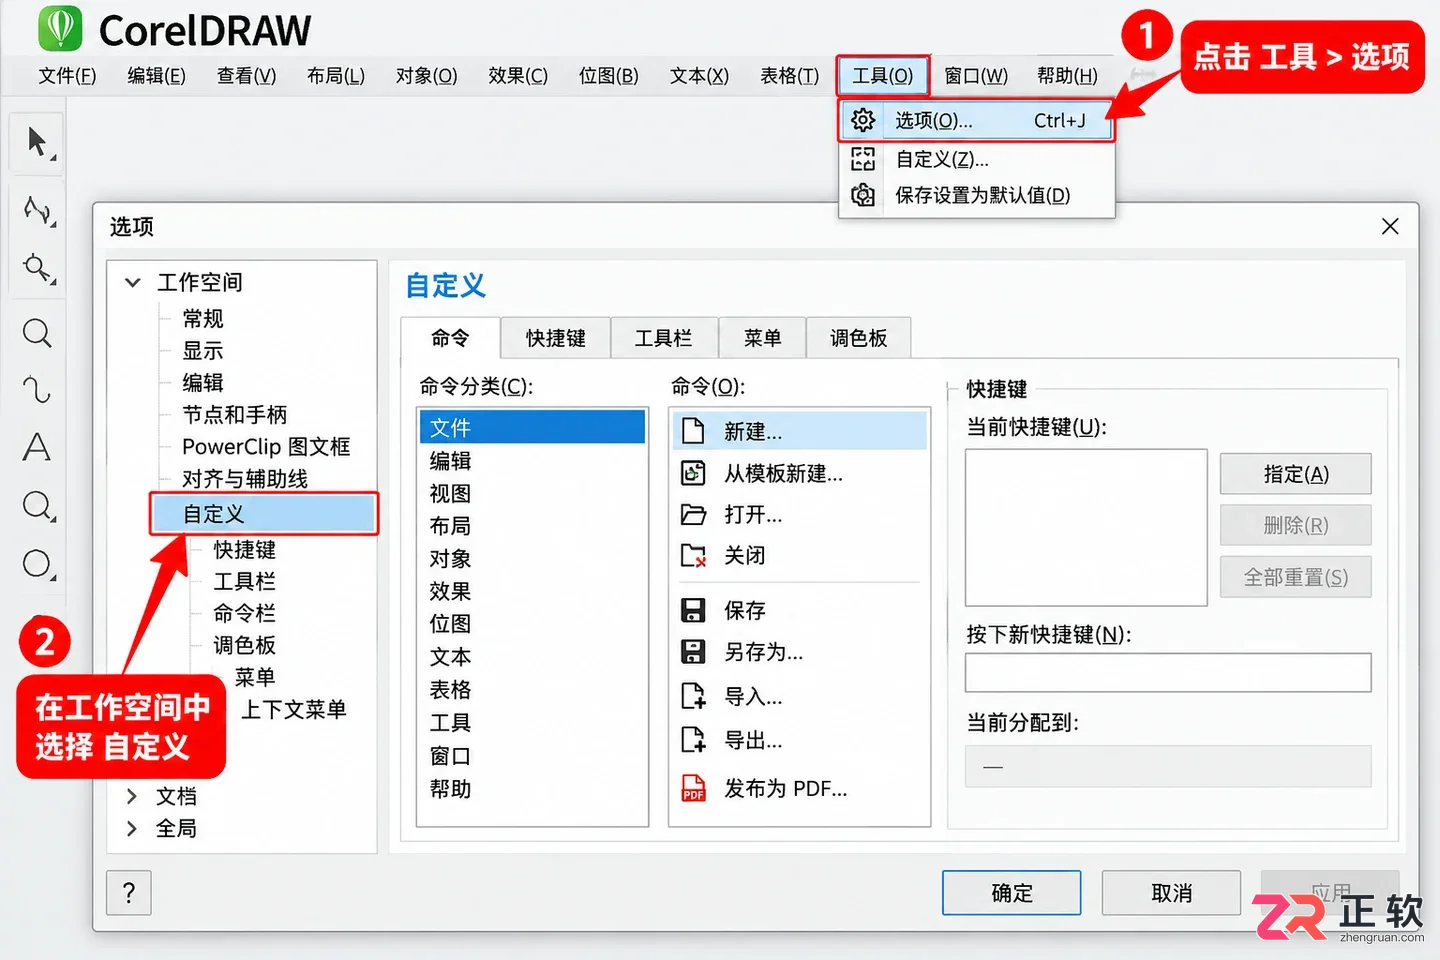Close the 选项 dialog

click(x=1390, y=227)
